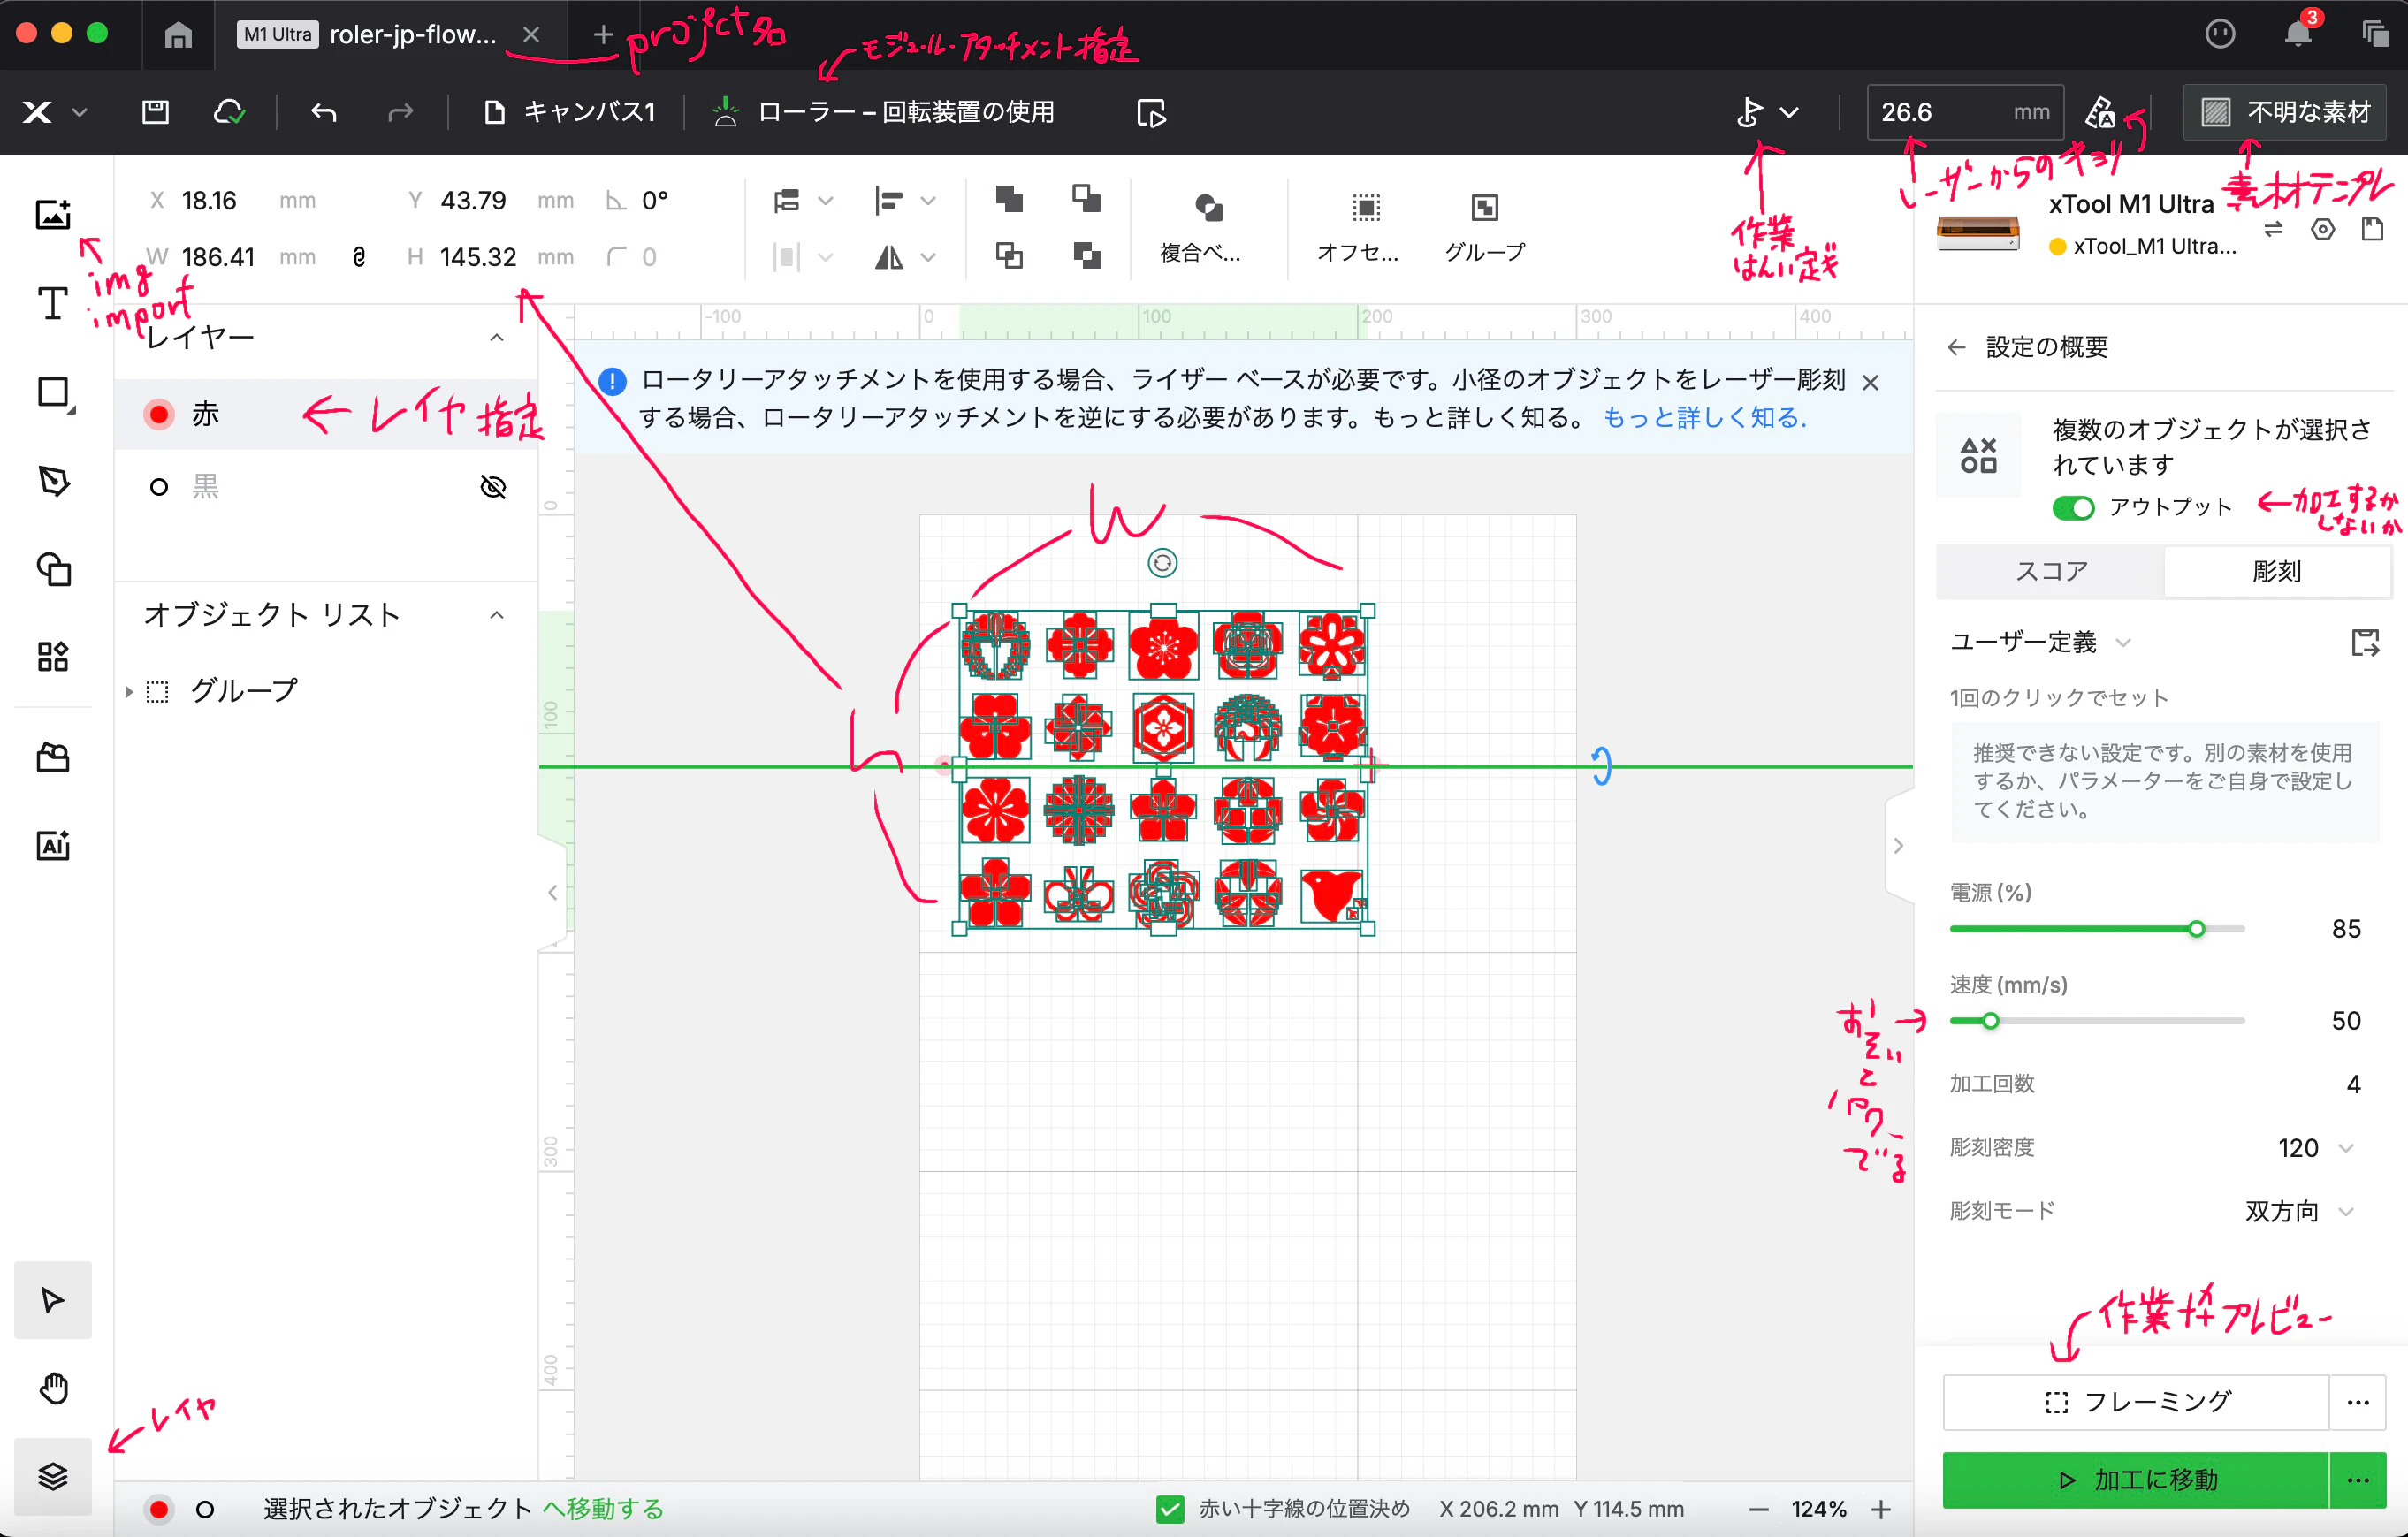Show the hidden black layer
Viewport: 2408px width, 1537px height.
(x=493, y=487)
